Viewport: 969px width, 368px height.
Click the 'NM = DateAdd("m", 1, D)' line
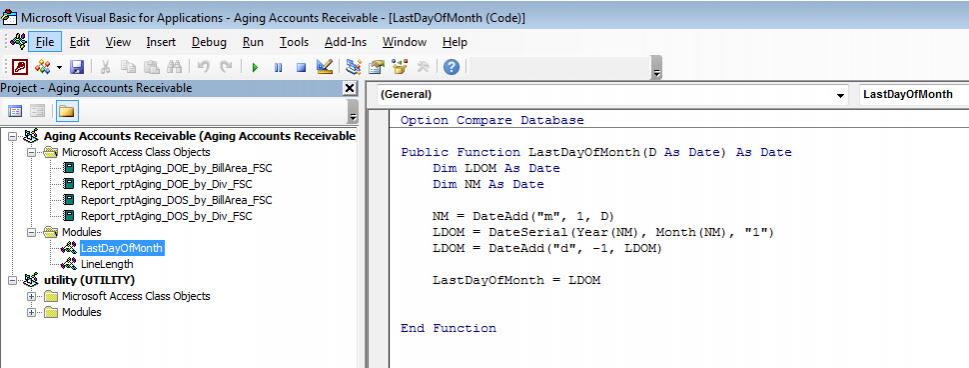coord(523,216)
